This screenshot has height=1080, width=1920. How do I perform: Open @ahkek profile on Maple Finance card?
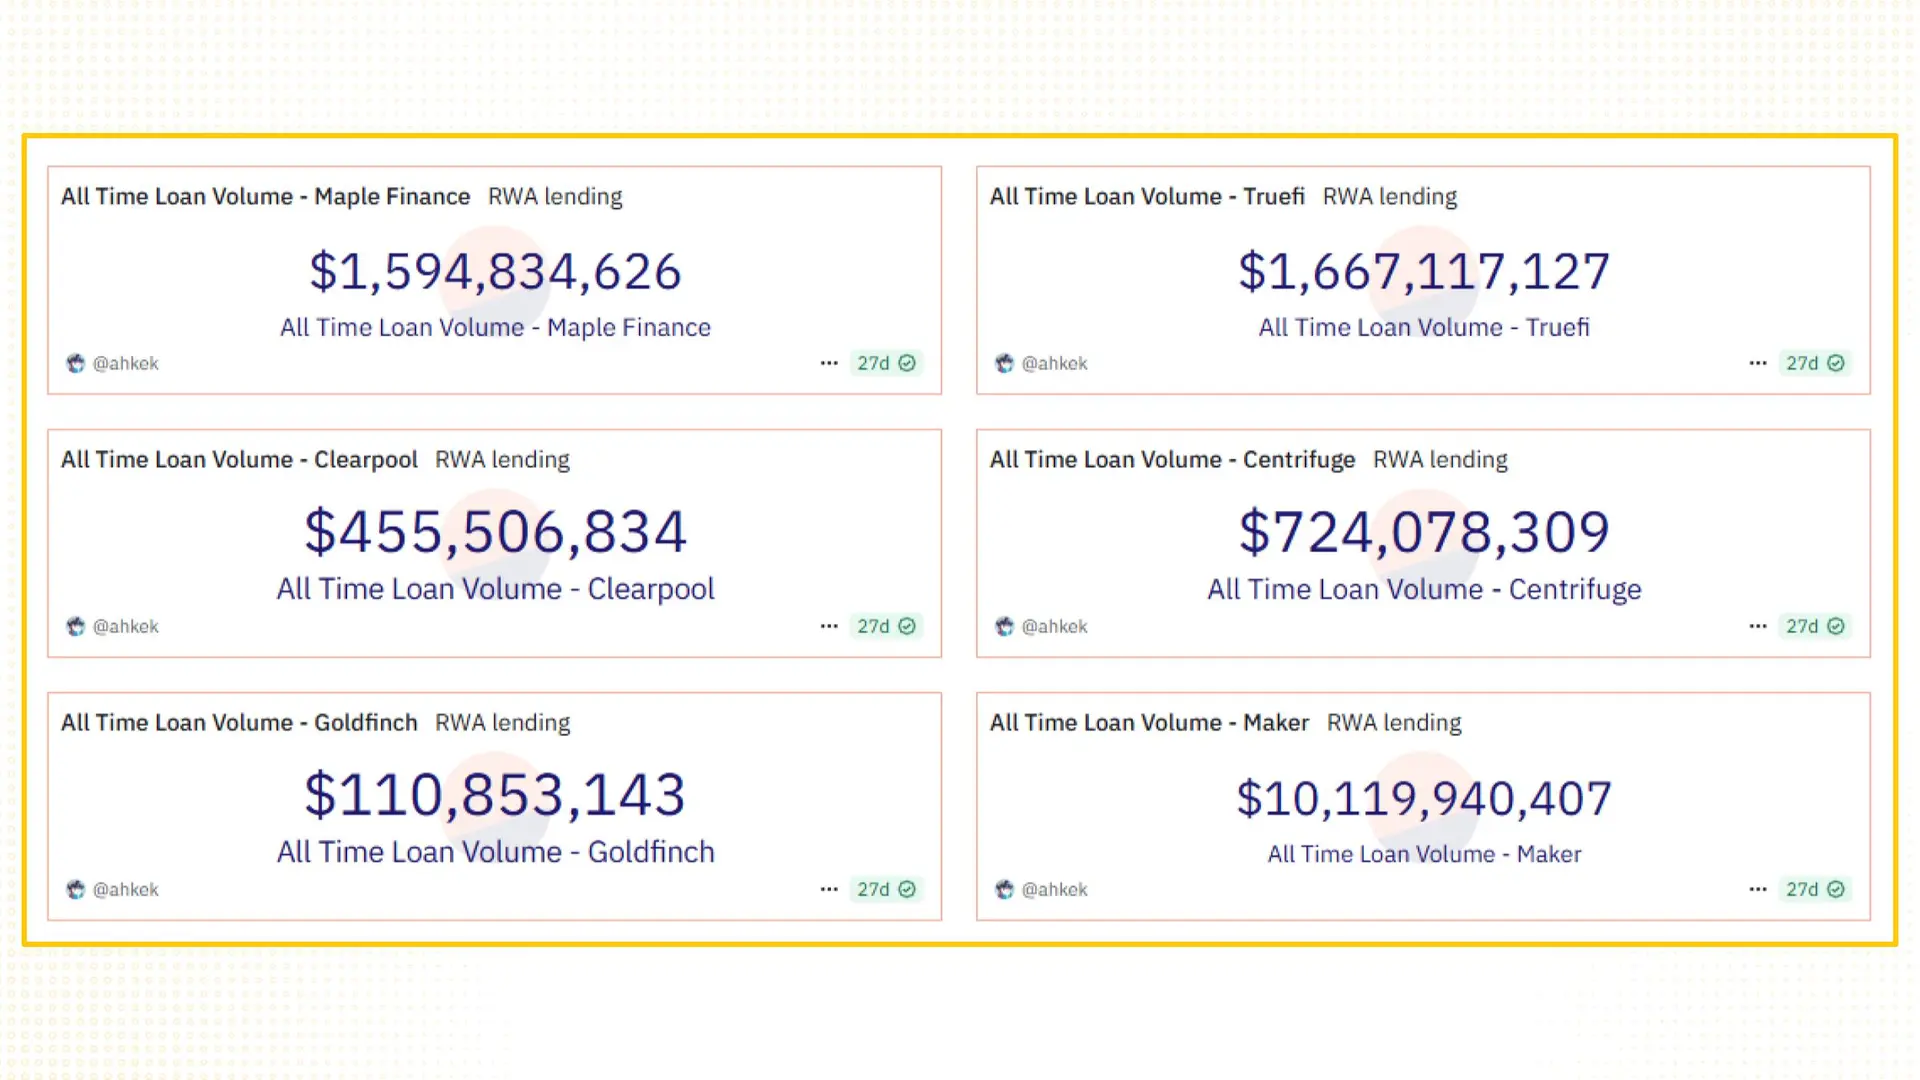click(x=125, y=363)
